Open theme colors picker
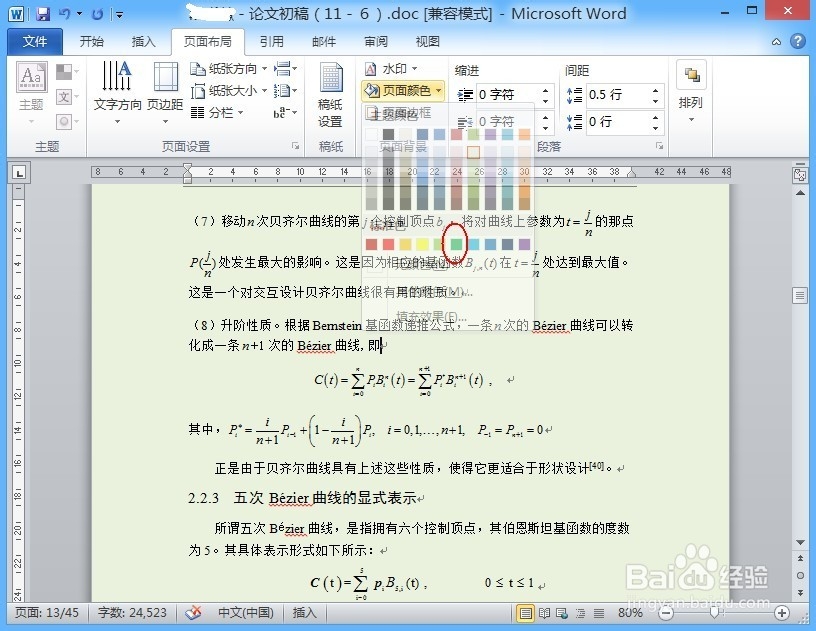Screen dimensions: 816x631 pyautogui.click(x=67, y=72)
